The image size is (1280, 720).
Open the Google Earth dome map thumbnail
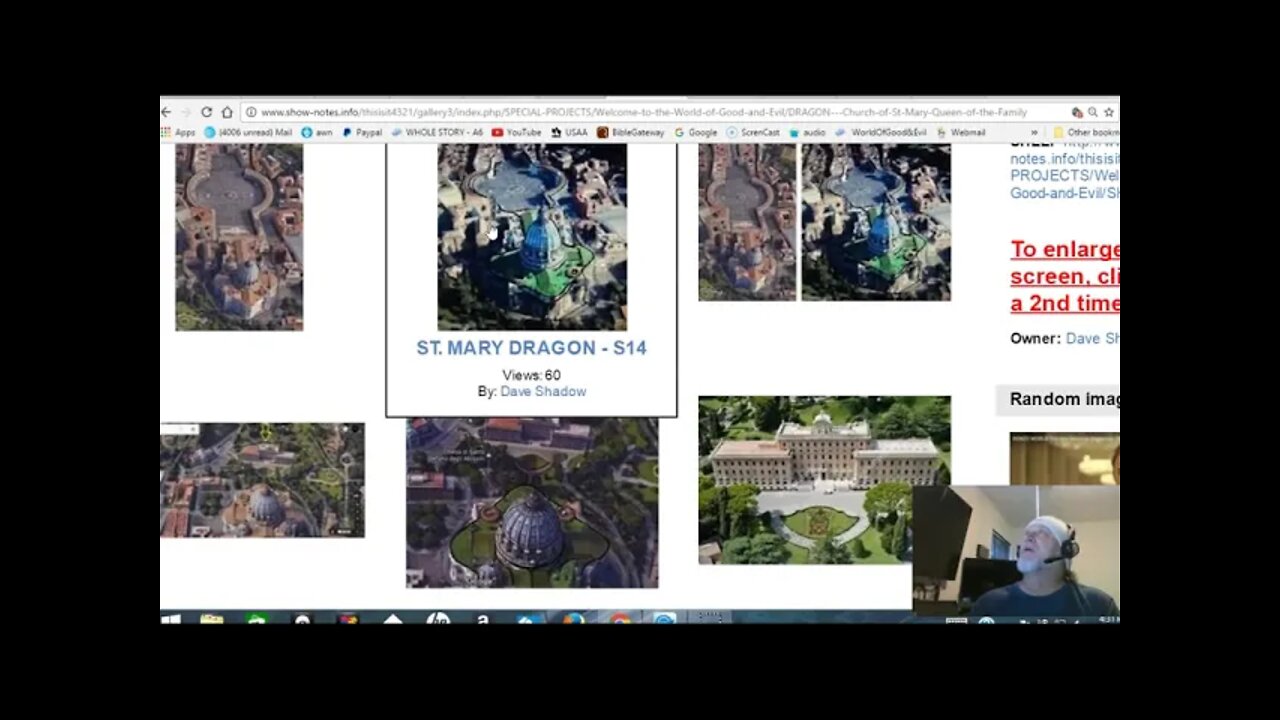click(262, 480)
